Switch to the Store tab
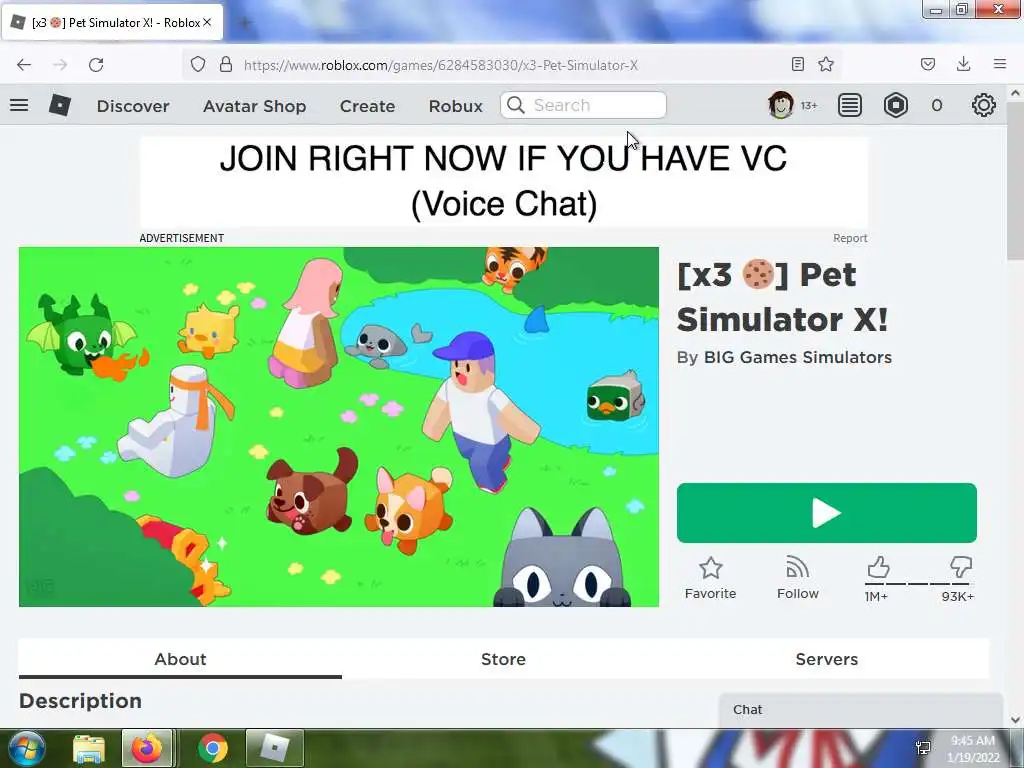The image size is (1024, 768). pos(504,659)
